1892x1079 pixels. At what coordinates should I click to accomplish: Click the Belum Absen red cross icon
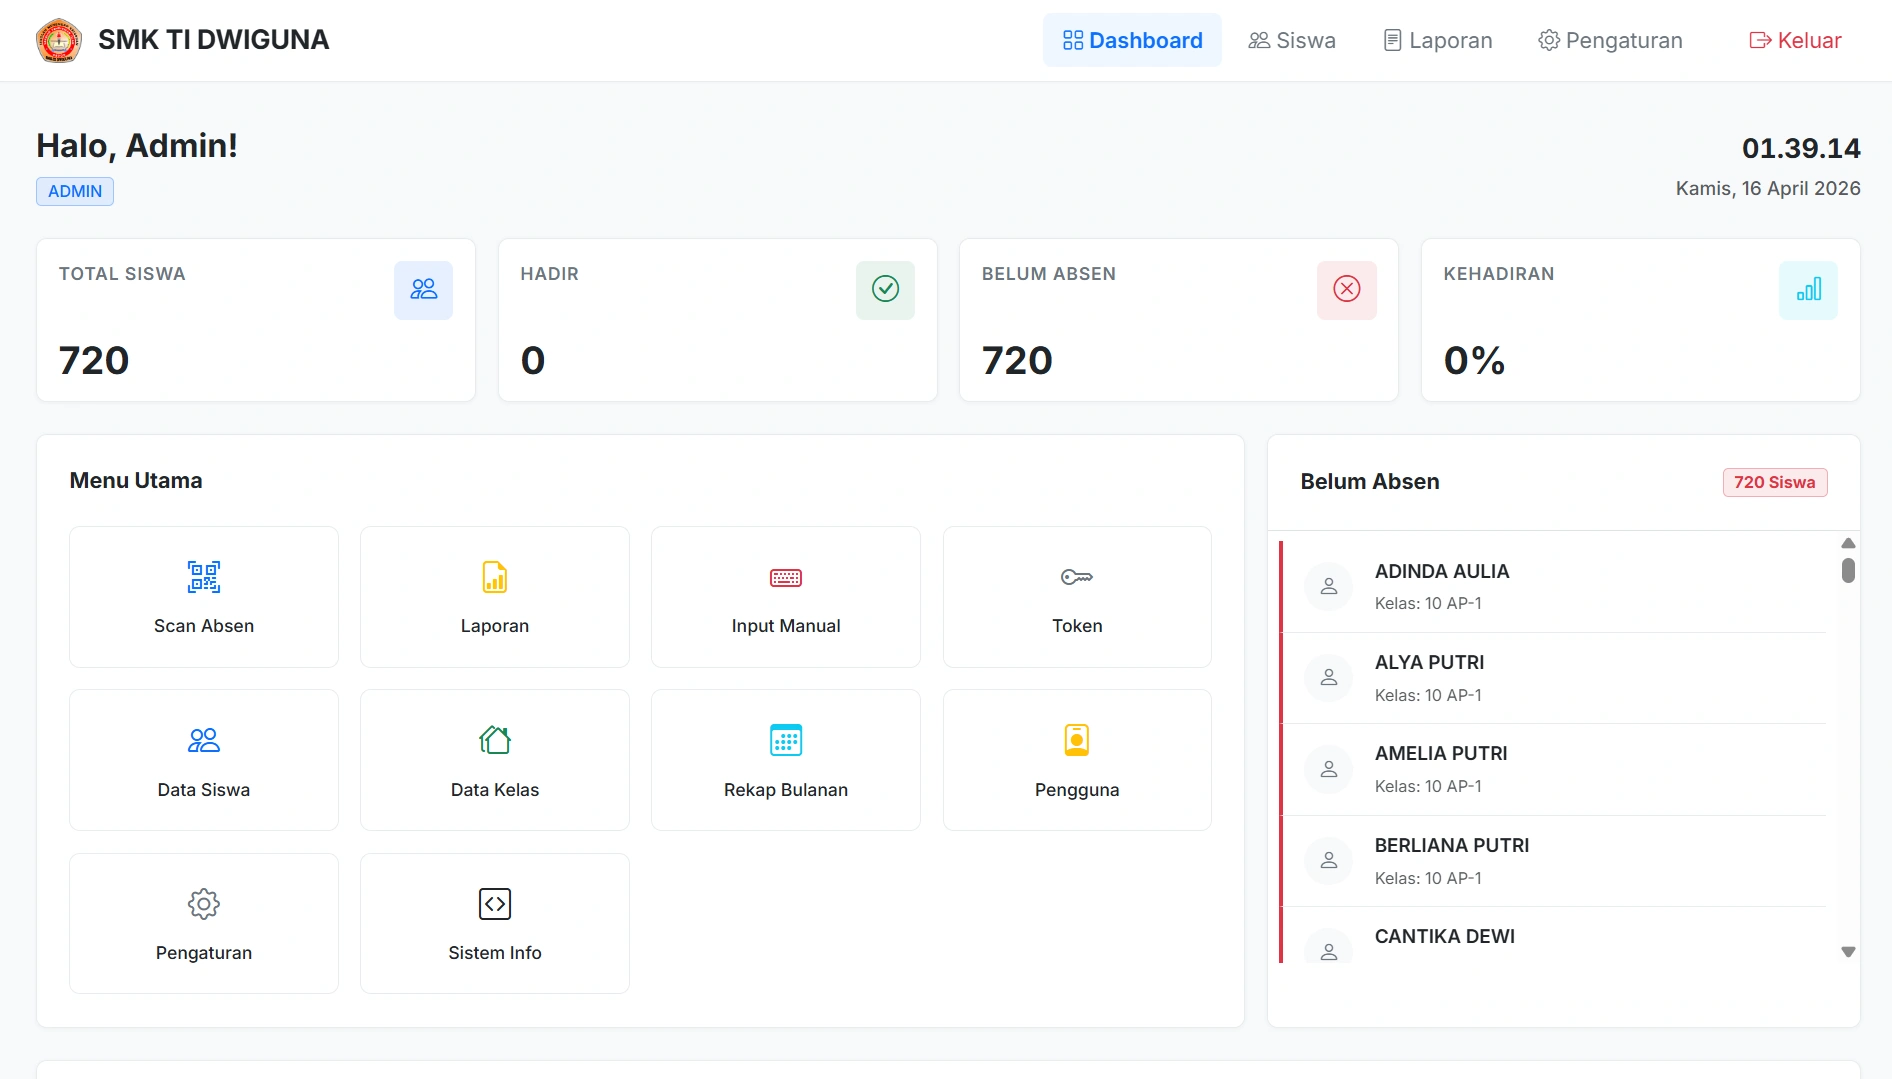pos(1346,290)
